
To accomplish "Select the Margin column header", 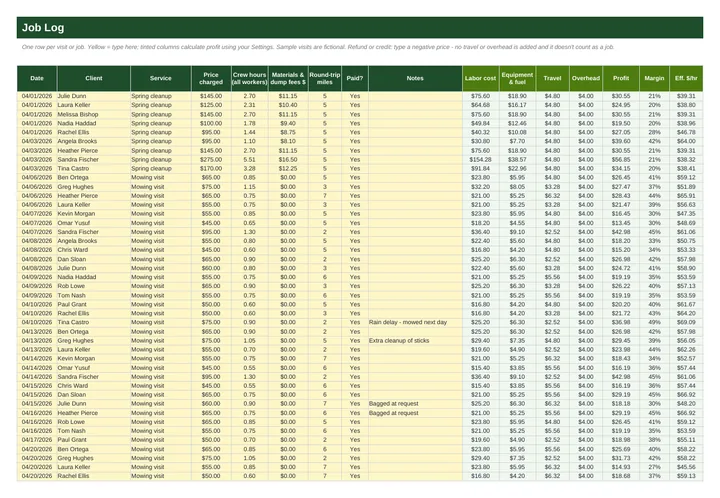I will [x=654, y=78].
